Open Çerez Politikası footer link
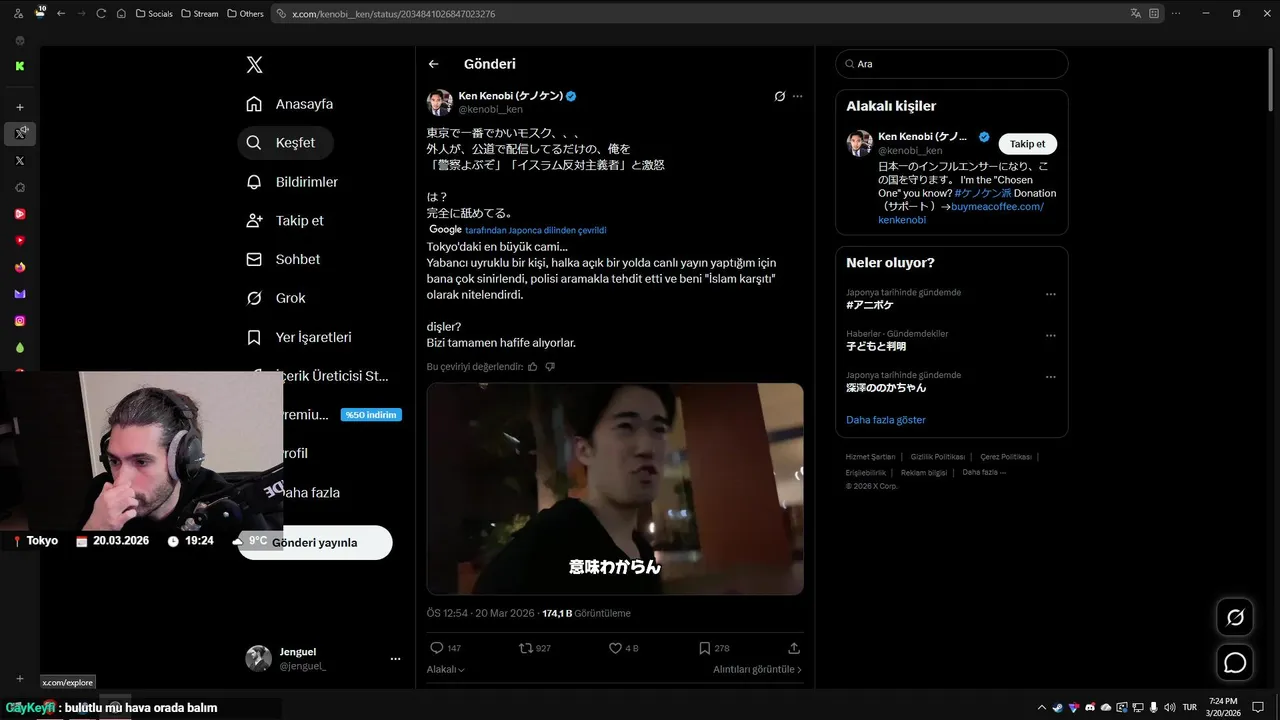Viewport: 1280px width, 720px height. pyautogui.click(x=1005, y=457)
